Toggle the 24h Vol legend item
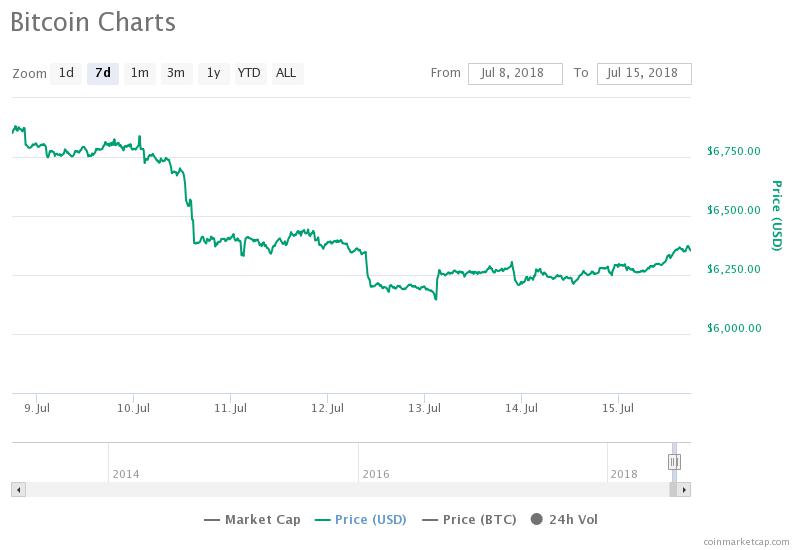The image size is (800, 550). tap(564, 519)
